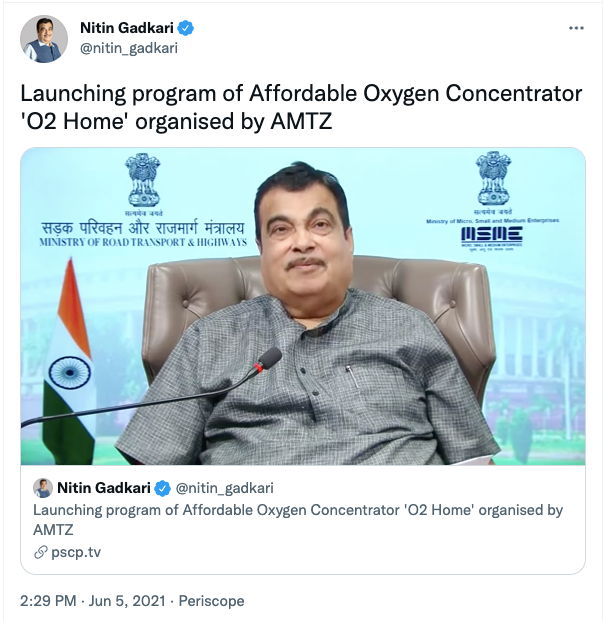
Task: Click the MSME logo in the broadcast image
Action: (491, 234)
